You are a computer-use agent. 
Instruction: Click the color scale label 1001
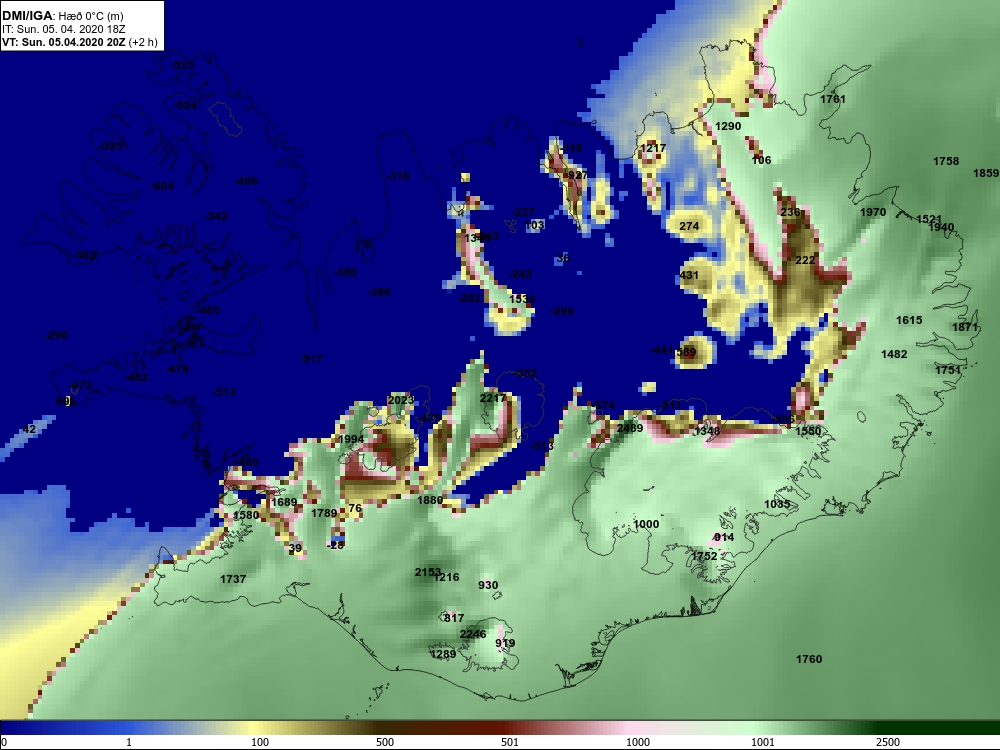click(x=763, y=742)
